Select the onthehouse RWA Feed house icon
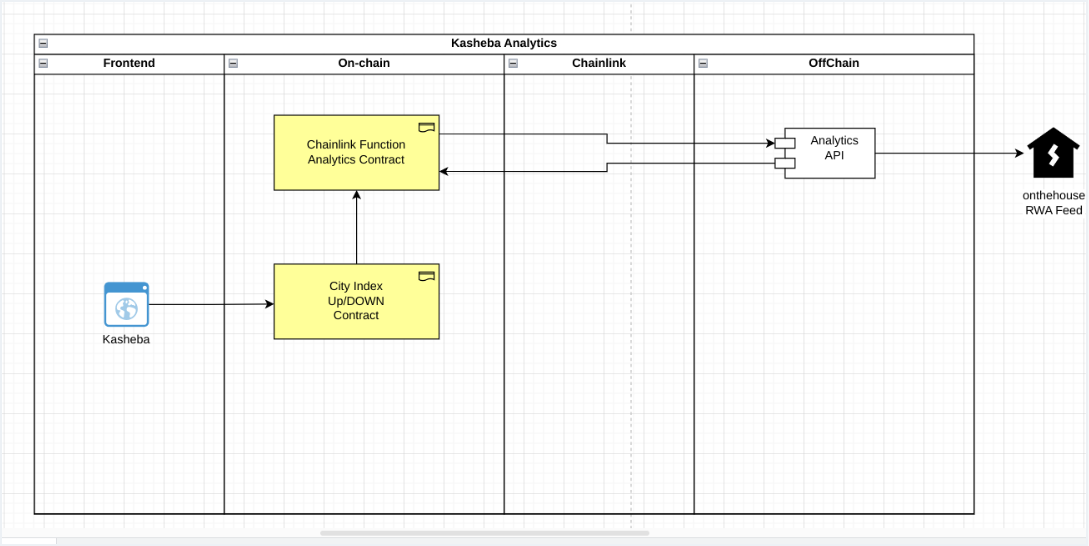This screenshot has height=546, width=1089. (1054, 153)
